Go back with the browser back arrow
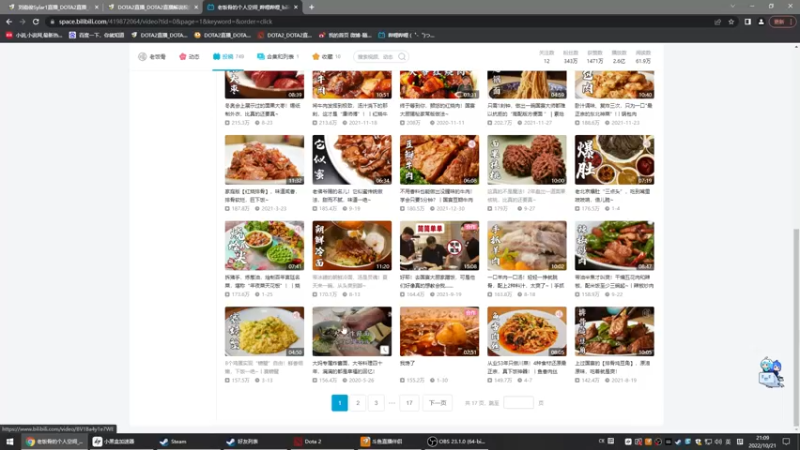 tap(9, 22)
